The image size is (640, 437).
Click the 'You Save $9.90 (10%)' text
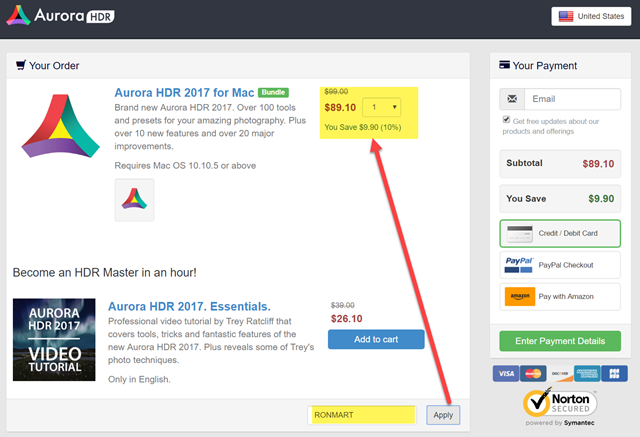click(x=363, y=127)
